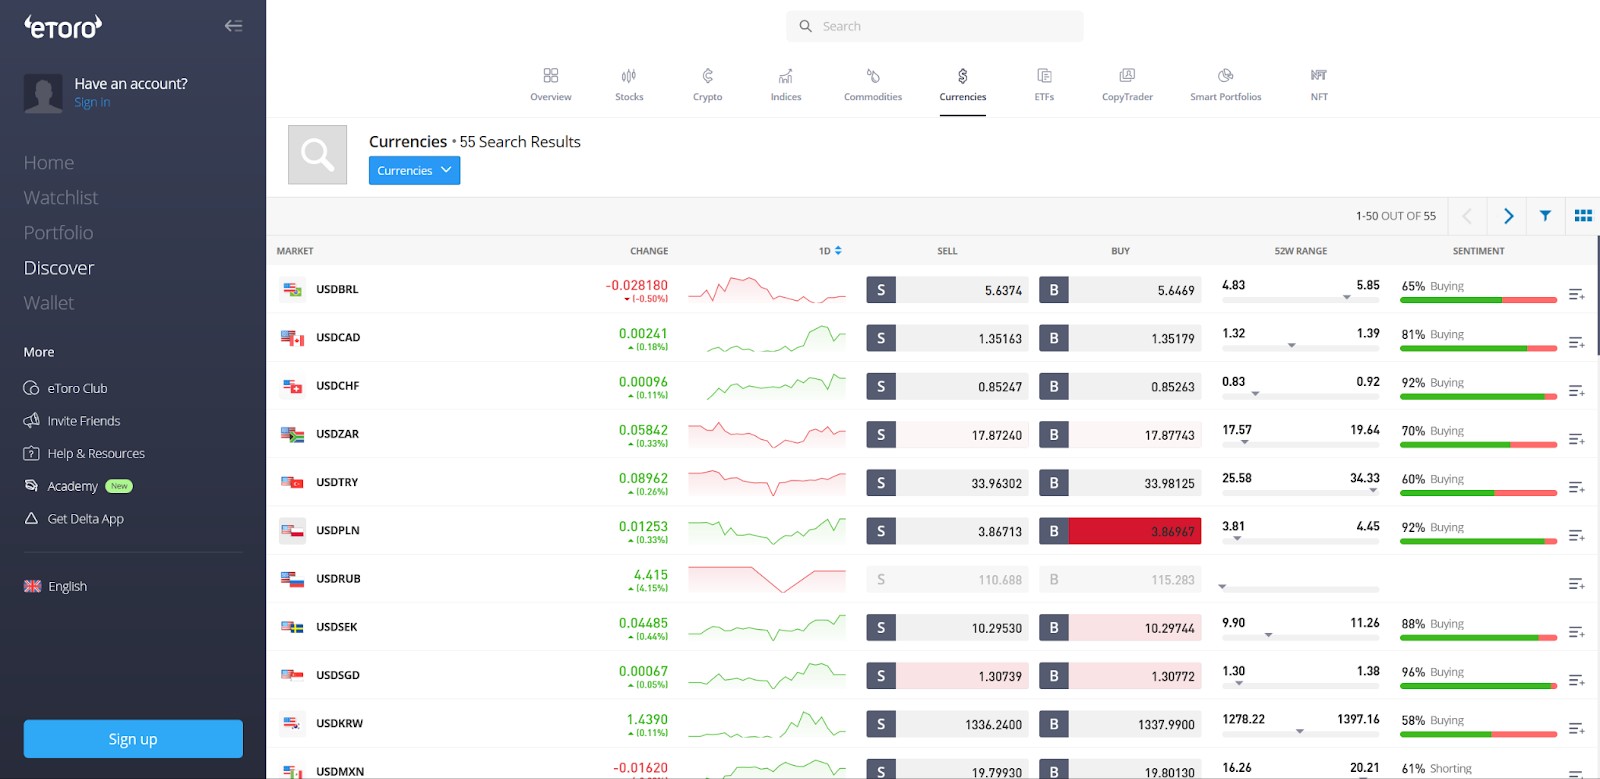Image resolution: width=1600 pixels, height=779 pixels.
Task: Open the Smart Portfolios tab
Action: (1225, 85)
